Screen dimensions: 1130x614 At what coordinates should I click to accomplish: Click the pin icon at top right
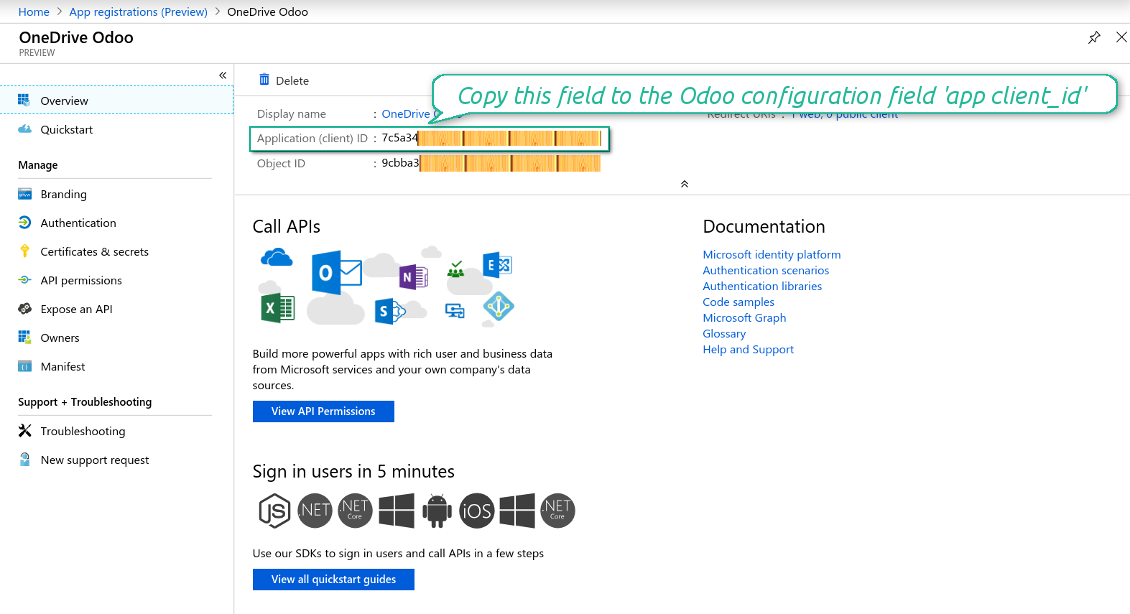coord(1094,37)
